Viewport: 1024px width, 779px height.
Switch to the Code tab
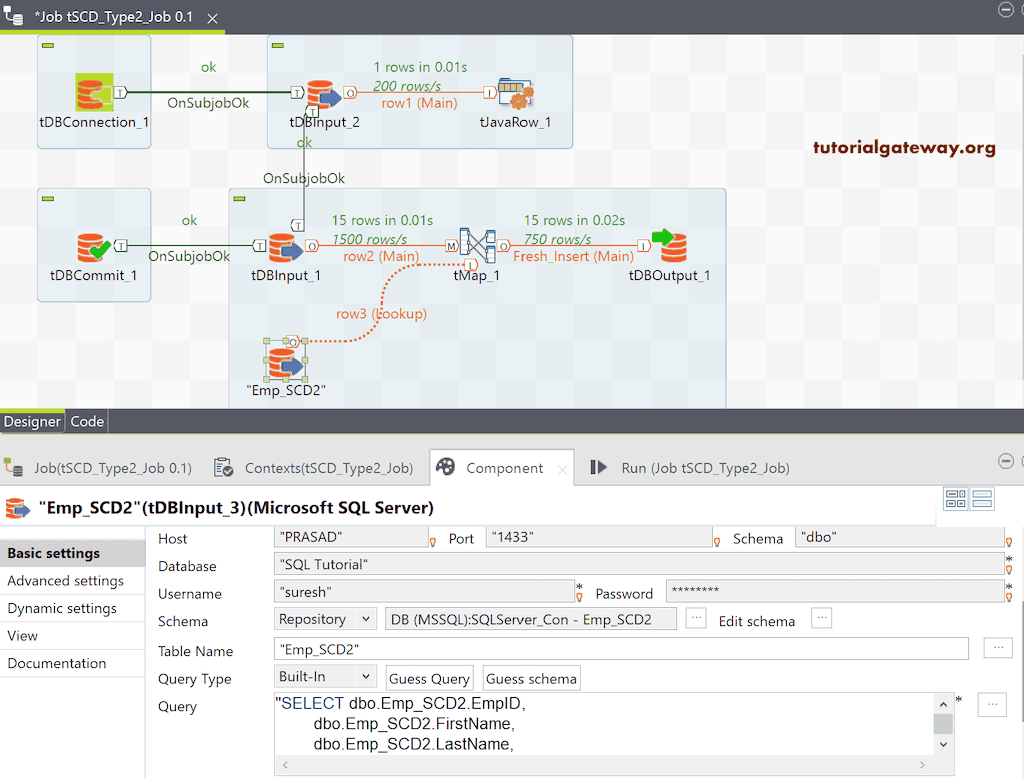click(86, 421)
